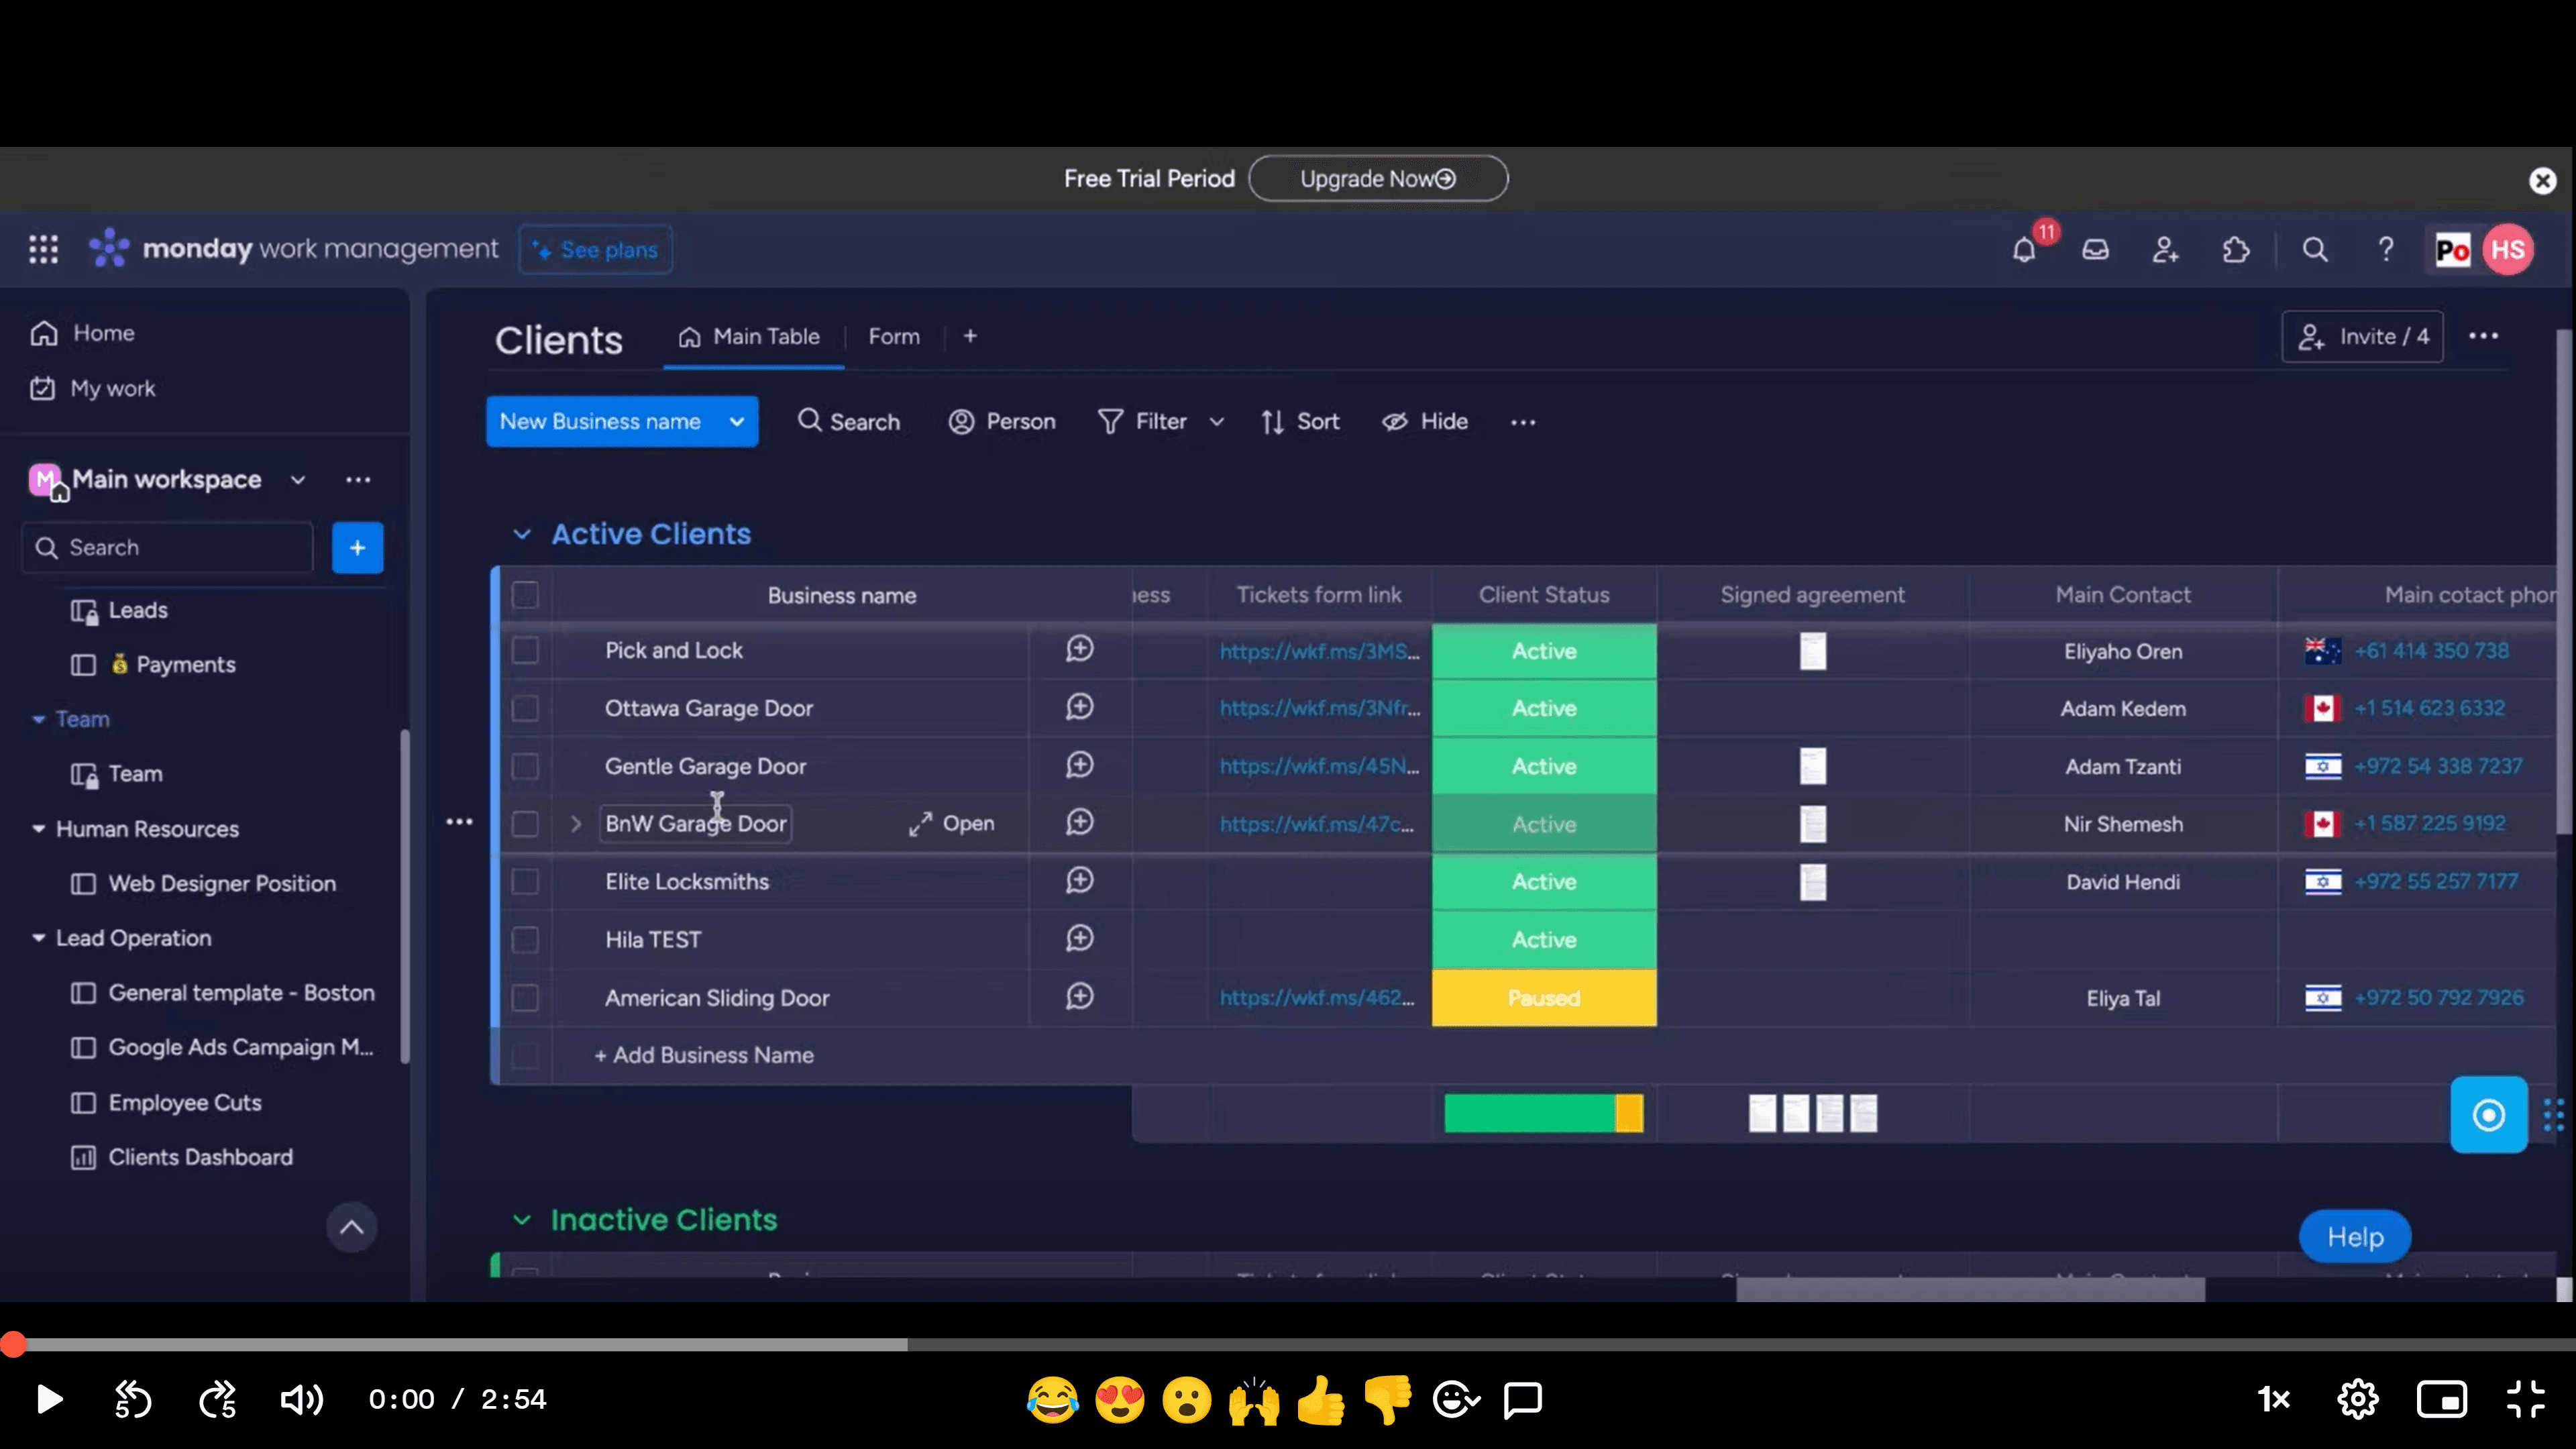Check the Ottawa Garage Door row checkbox
The height and width of the screenshot is (1449, 2576).
(x=525, y=709)
